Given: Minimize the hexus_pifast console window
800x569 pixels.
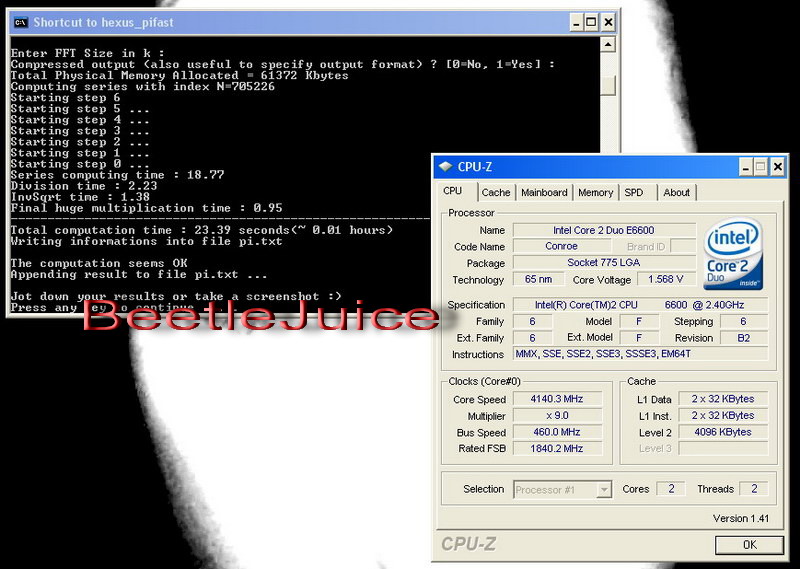Looking at the screenshot, I should tap(577, 22).
